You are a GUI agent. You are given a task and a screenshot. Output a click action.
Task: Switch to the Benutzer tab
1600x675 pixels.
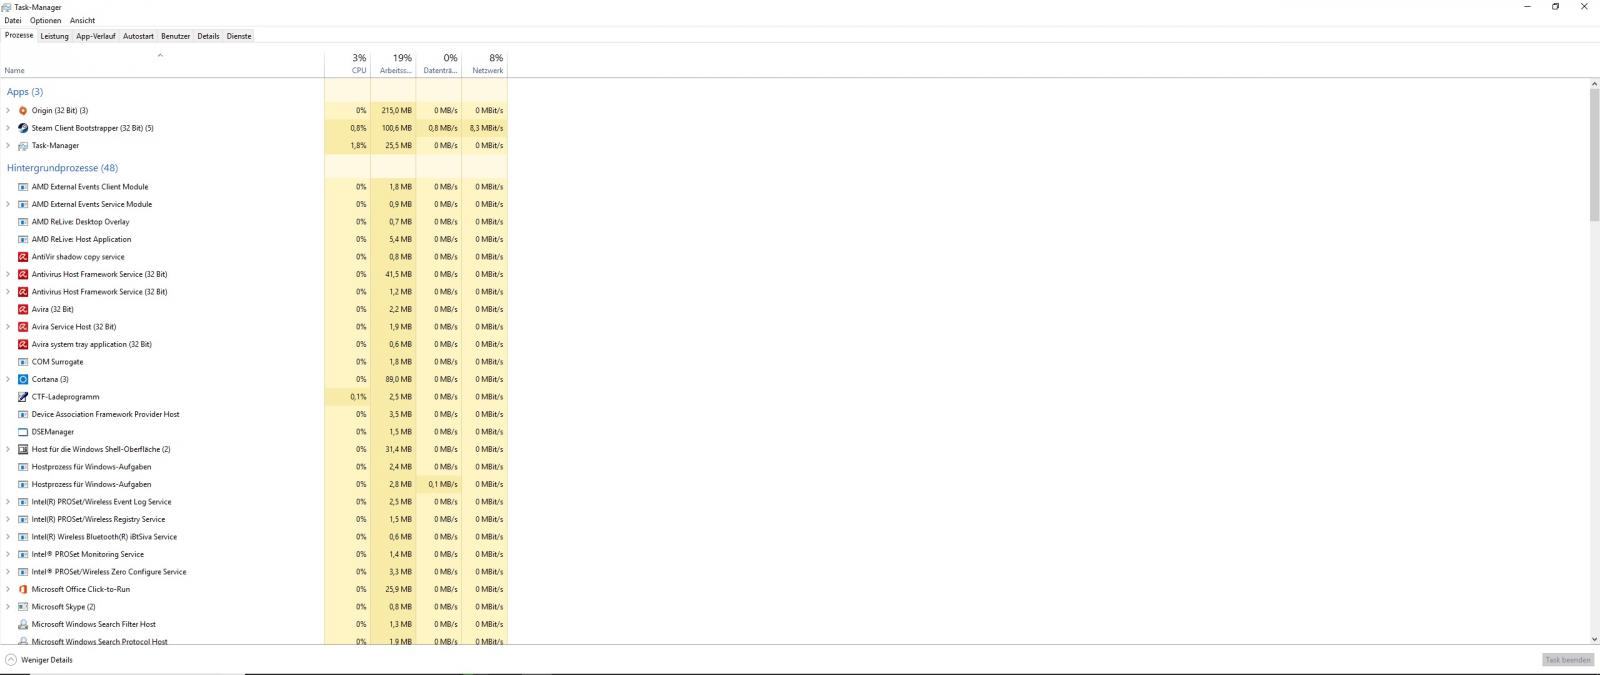[x=175, y=36]
